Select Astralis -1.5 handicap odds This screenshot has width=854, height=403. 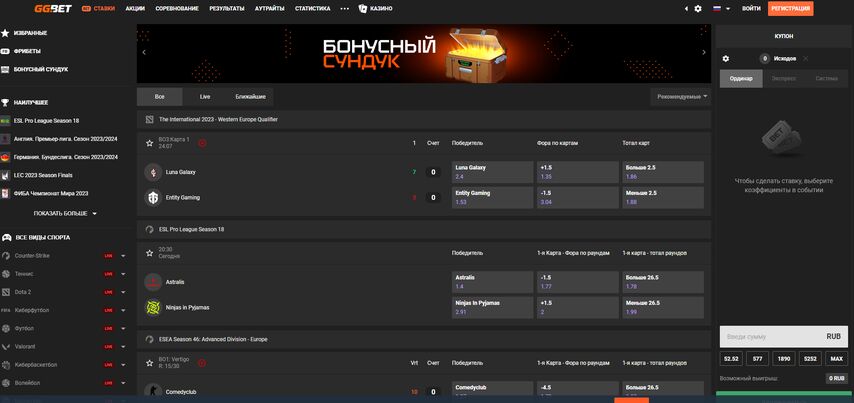(577, 282)
